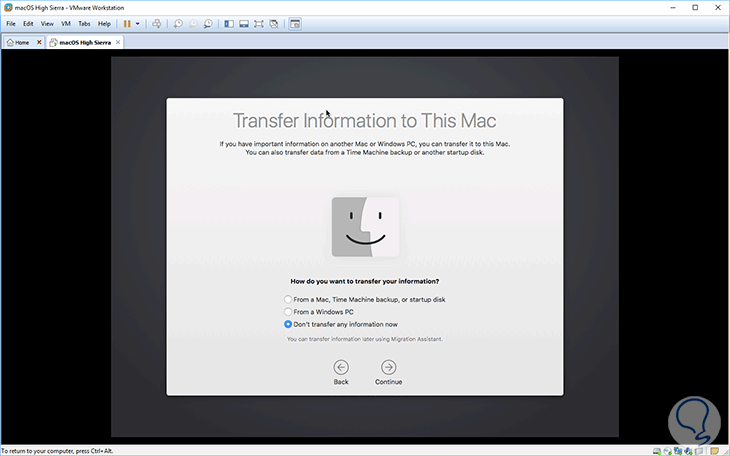Open the power options dropdown arrow
Screen dimensions: 730x456
137,24
